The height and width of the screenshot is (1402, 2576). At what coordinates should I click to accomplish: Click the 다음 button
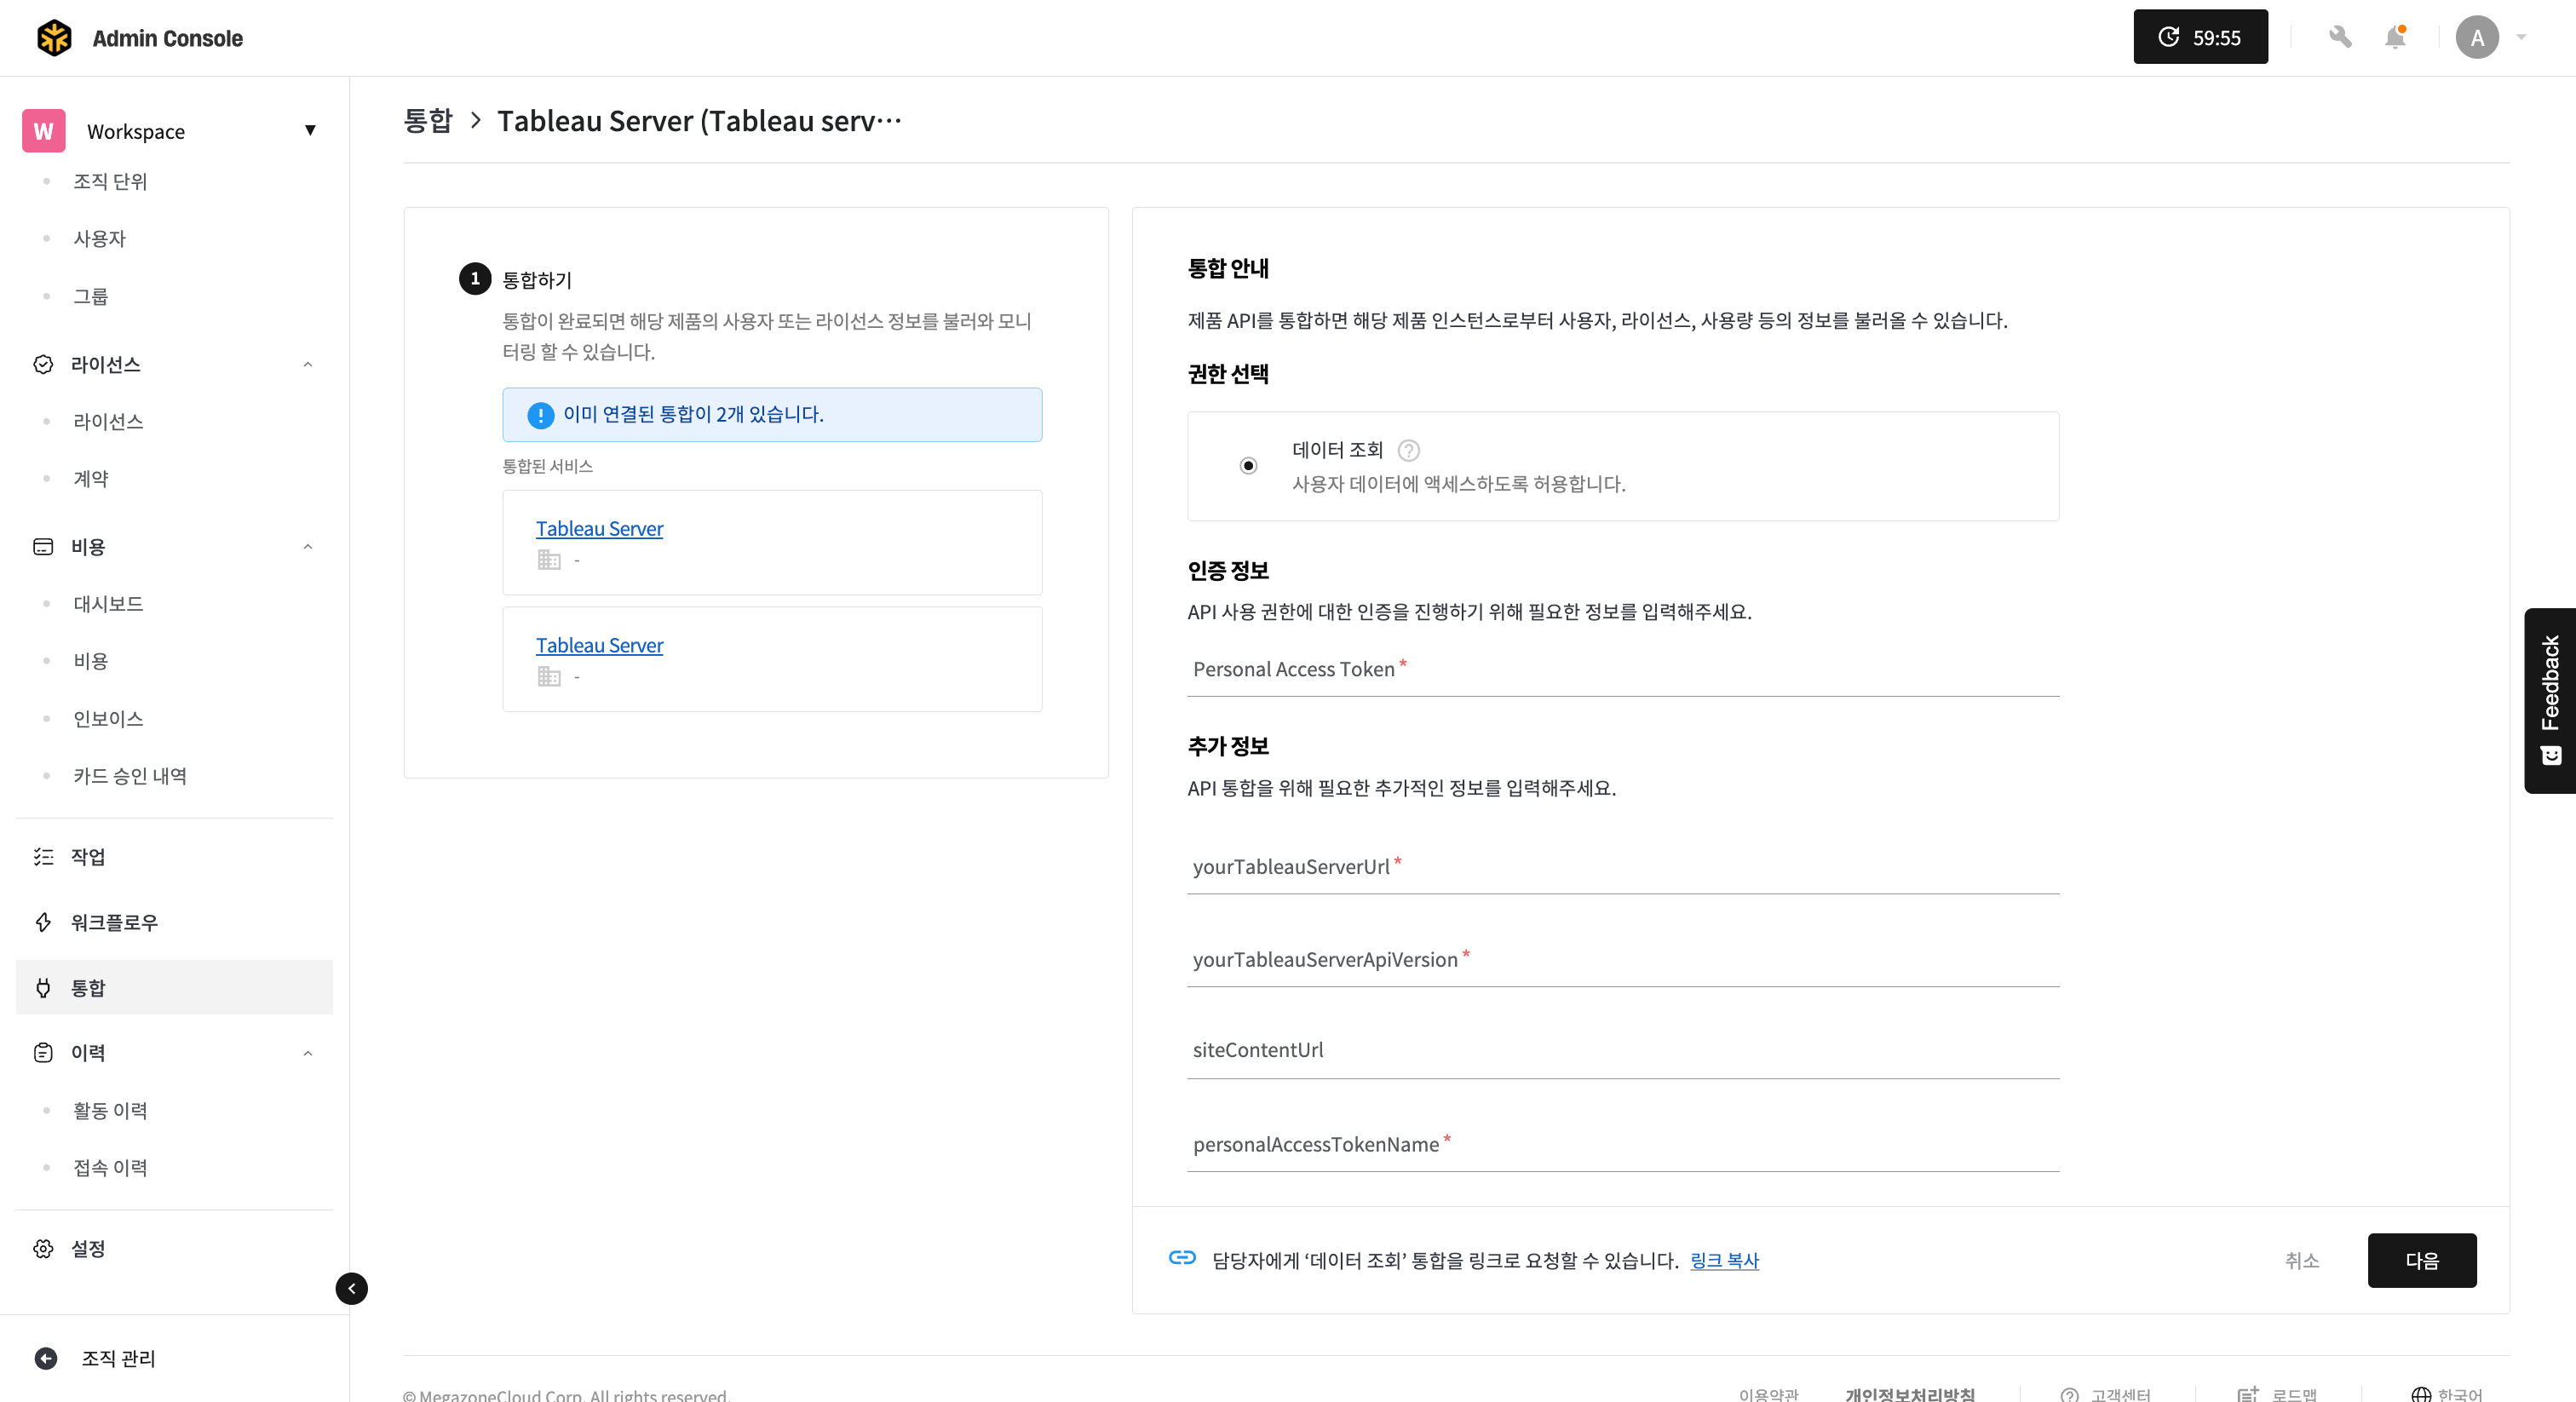tap(2421, 1260)
